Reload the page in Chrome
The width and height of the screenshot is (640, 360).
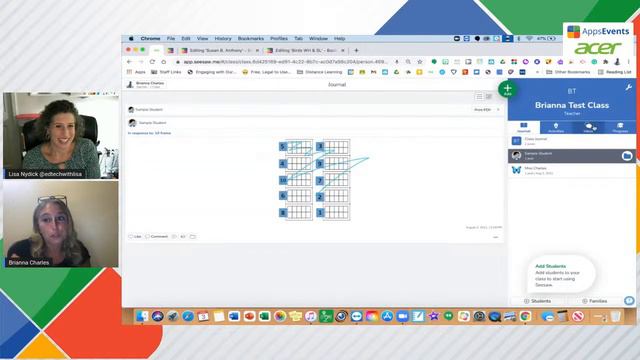(x=152, y=62)
